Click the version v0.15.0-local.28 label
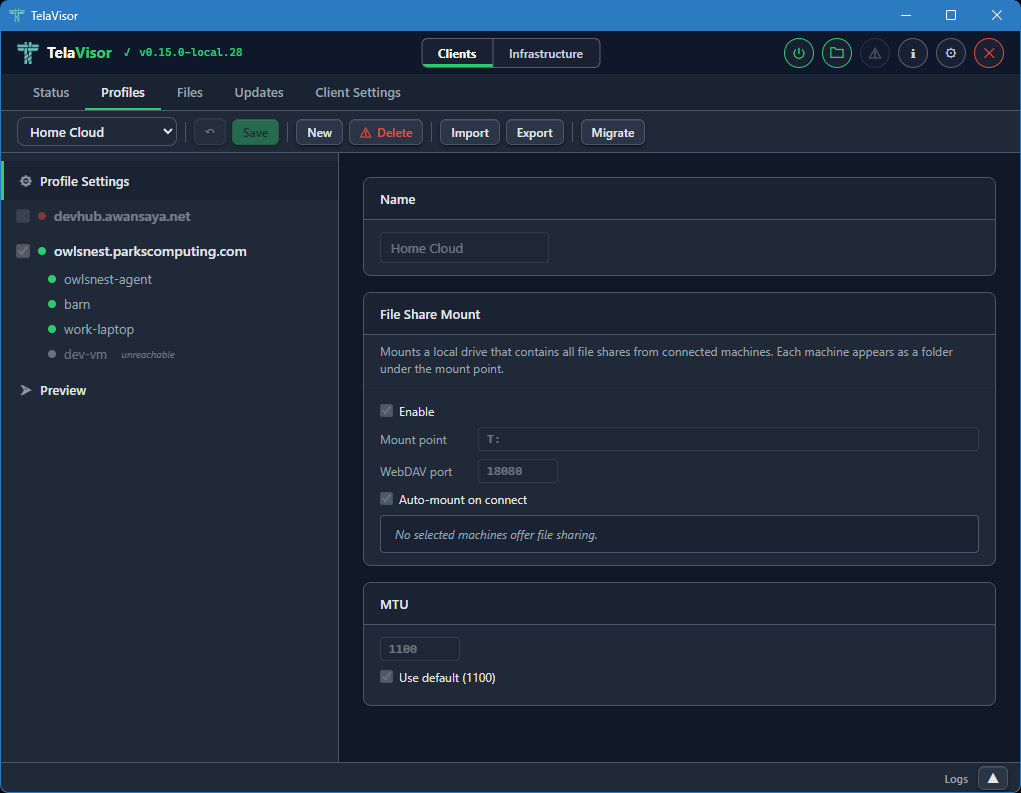 [x=190, y=52]
